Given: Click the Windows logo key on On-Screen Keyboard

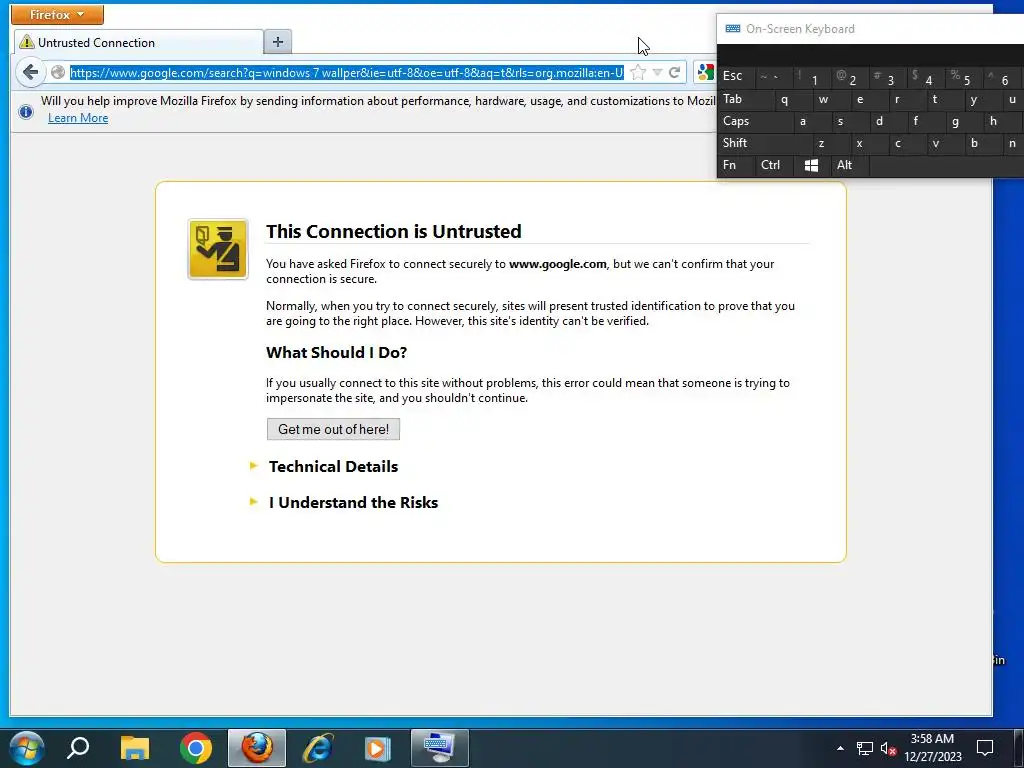Looking at the screenshot, I should point(812,165).
